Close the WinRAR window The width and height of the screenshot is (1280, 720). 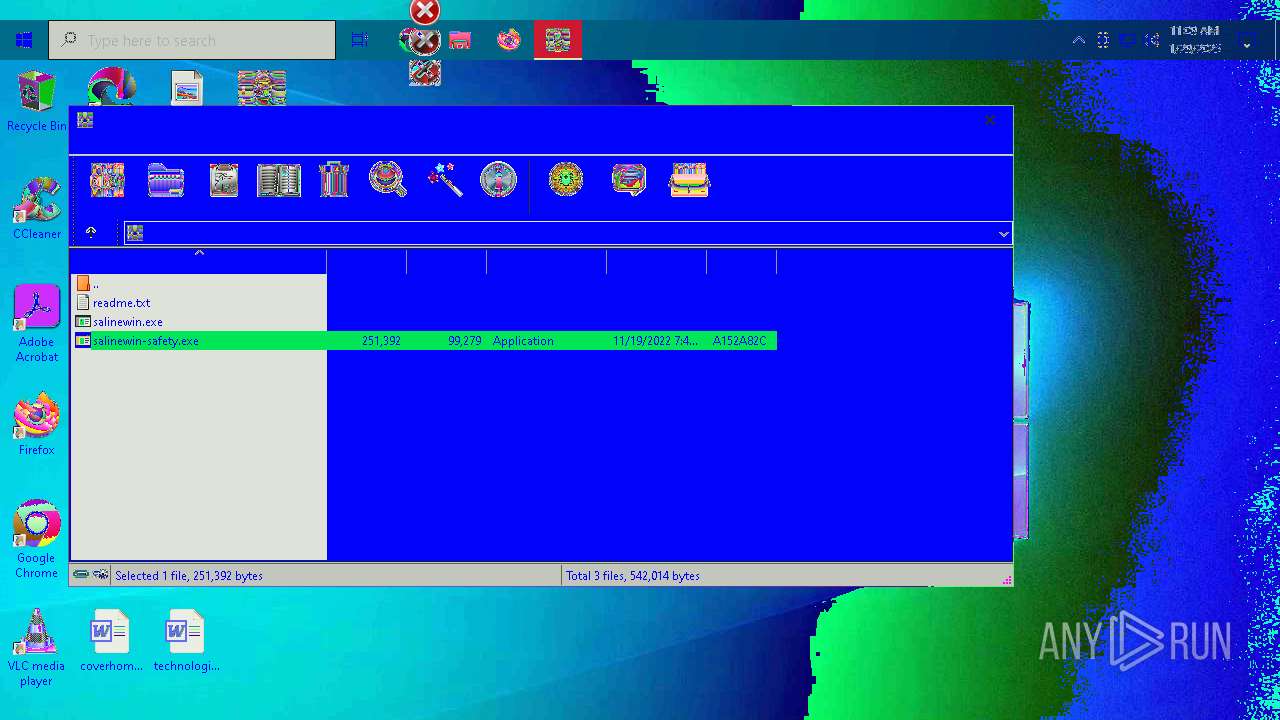[x=990, y=120]
